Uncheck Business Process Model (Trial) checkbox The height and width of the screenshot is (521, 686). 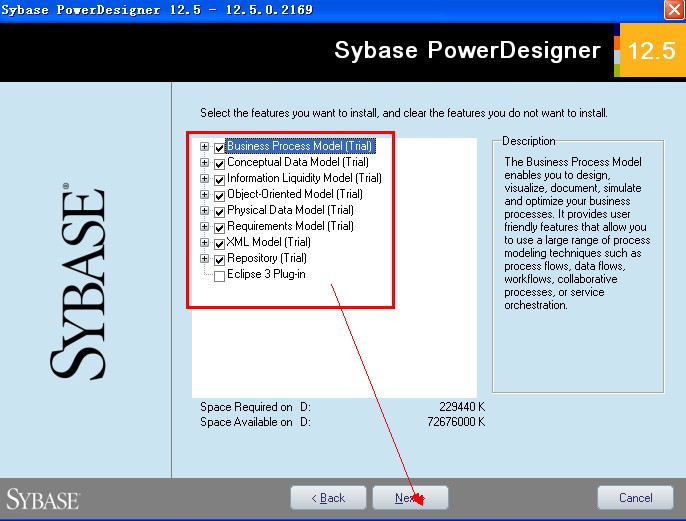[x=219, y=148]
